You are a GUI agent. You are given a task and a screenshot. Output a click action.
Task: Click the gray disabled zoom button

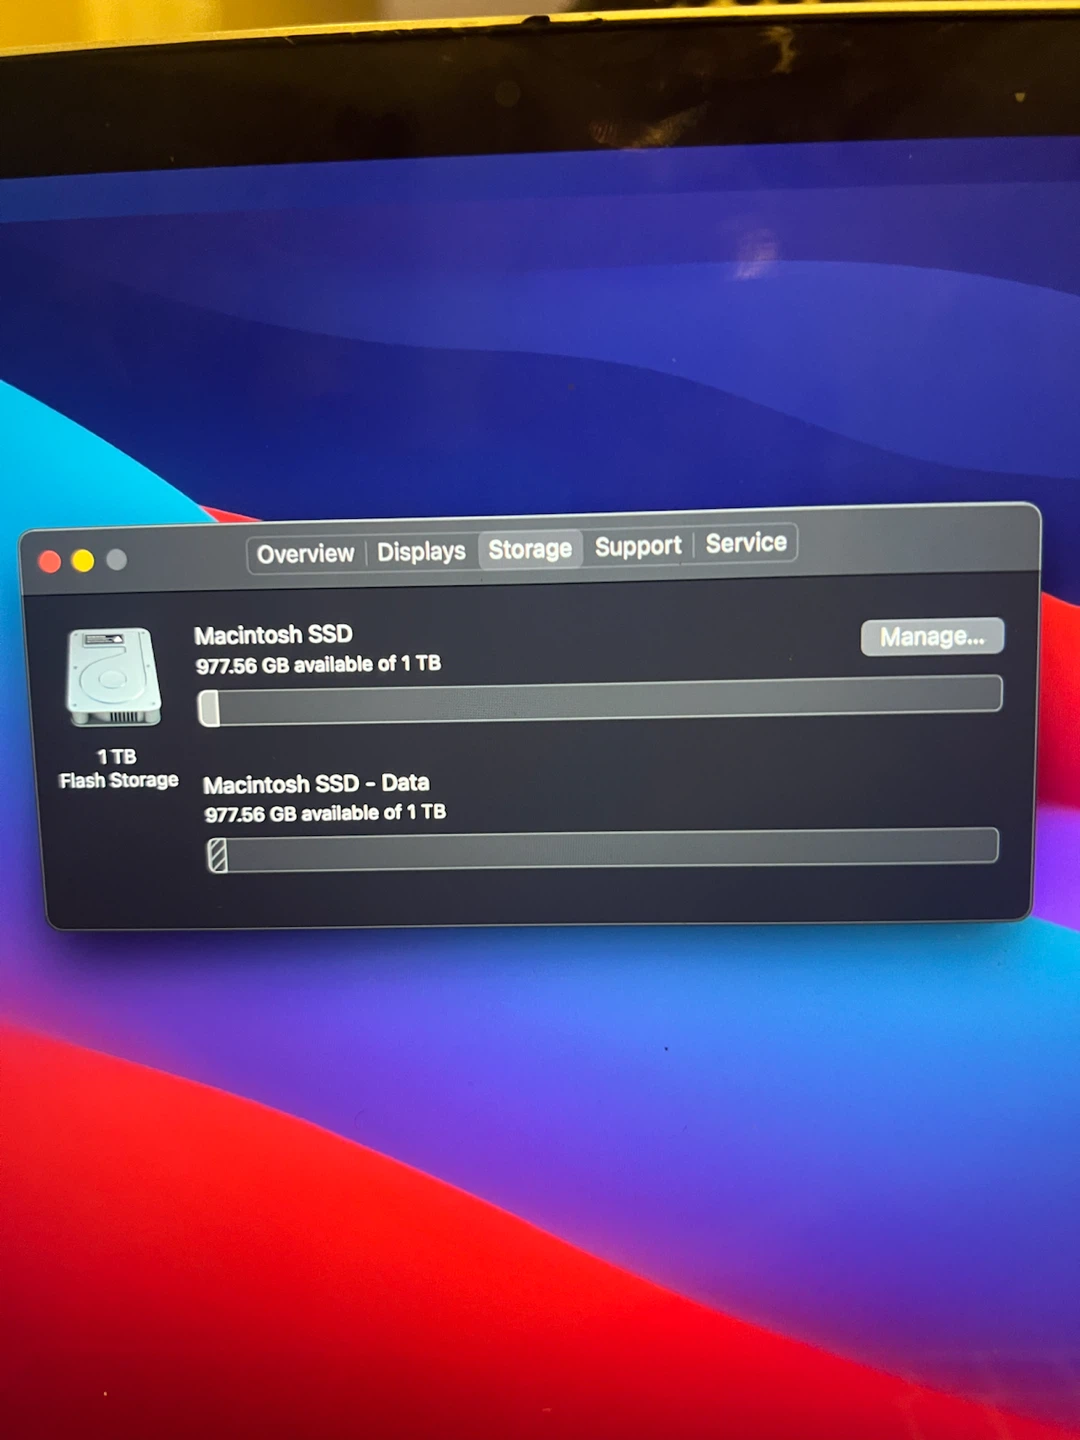coord(117,559)
